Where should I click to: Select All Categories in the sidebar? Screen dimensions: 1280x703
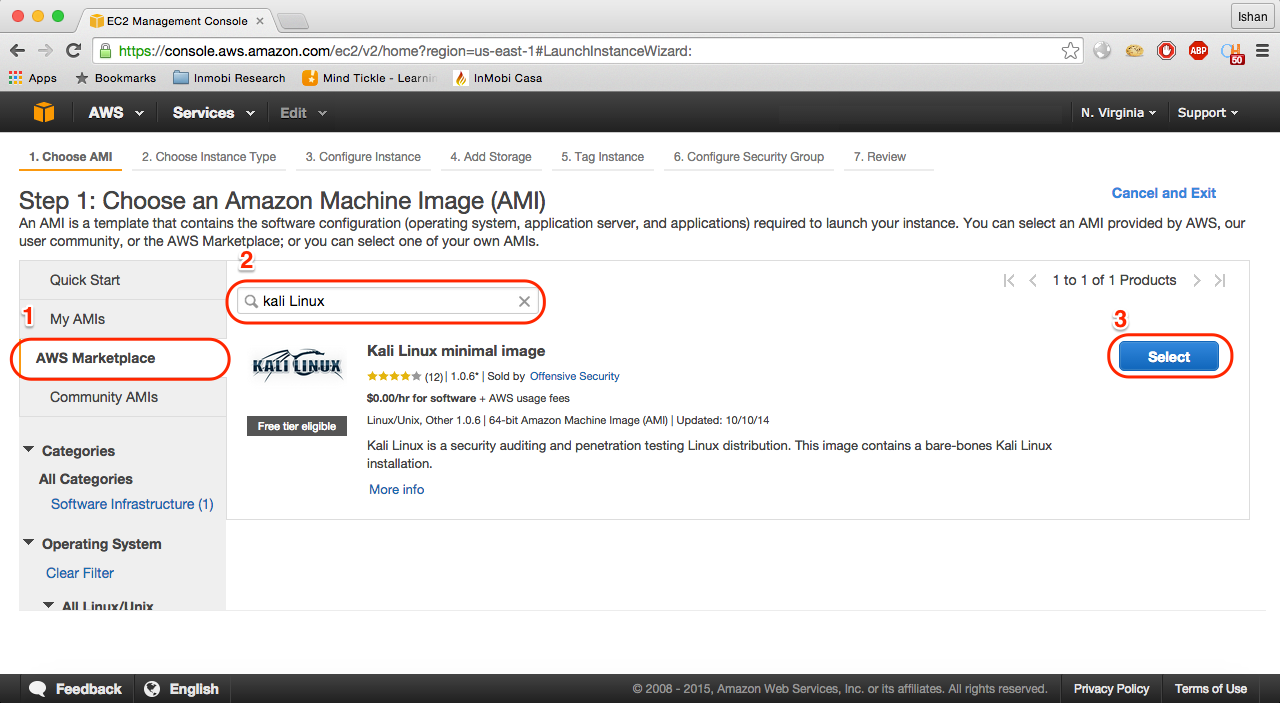pos(86,479)
